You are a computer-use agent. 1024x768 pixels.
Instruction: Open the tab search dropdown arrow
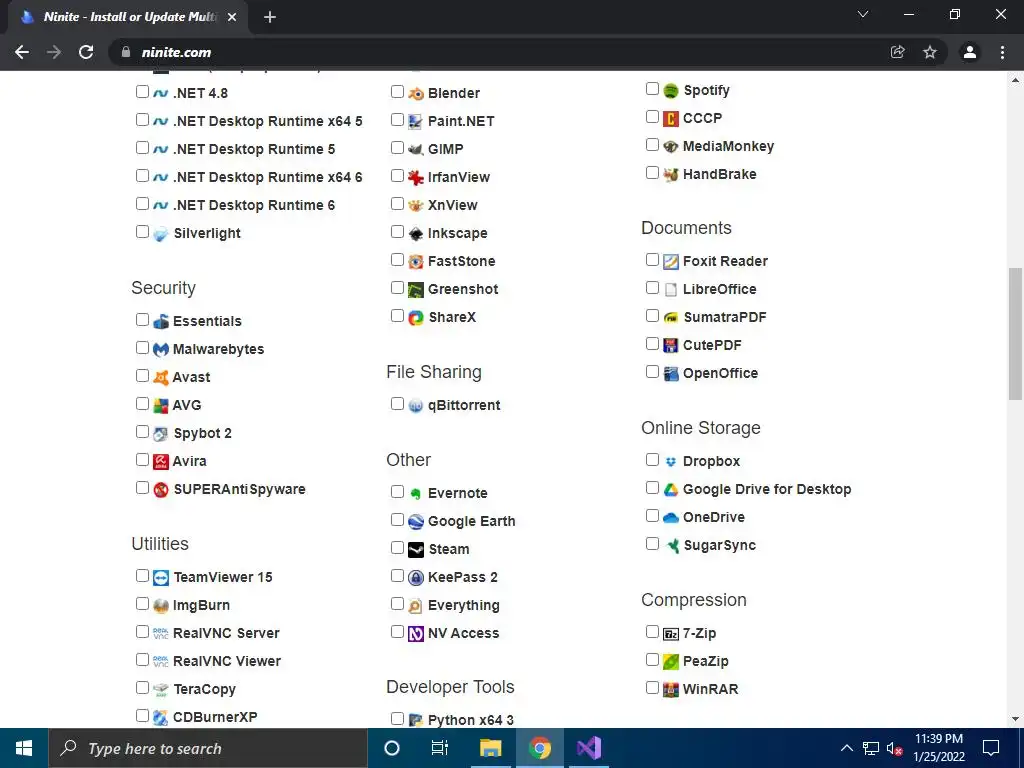point(863,14)
